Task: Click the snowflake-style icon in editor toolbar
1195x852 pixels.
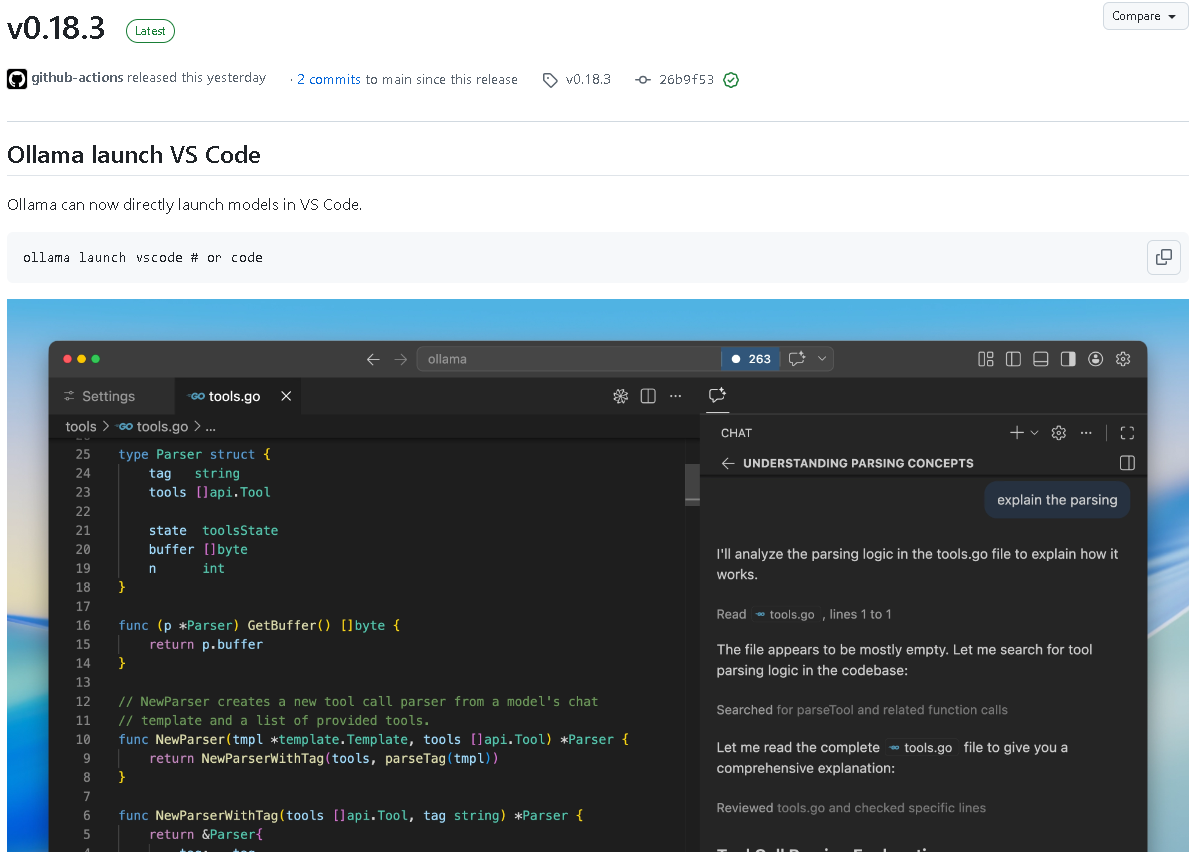Action: point(620,396)
